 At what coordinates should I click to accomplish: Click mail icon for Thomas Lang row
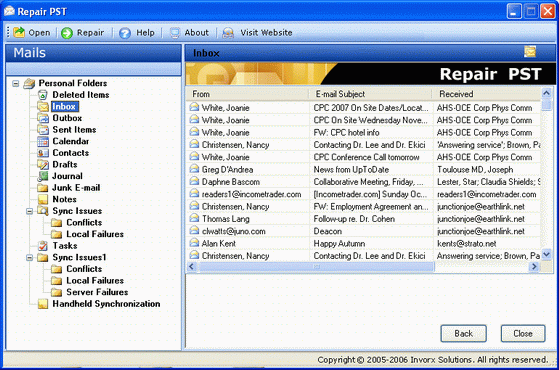tap(194, 218)
